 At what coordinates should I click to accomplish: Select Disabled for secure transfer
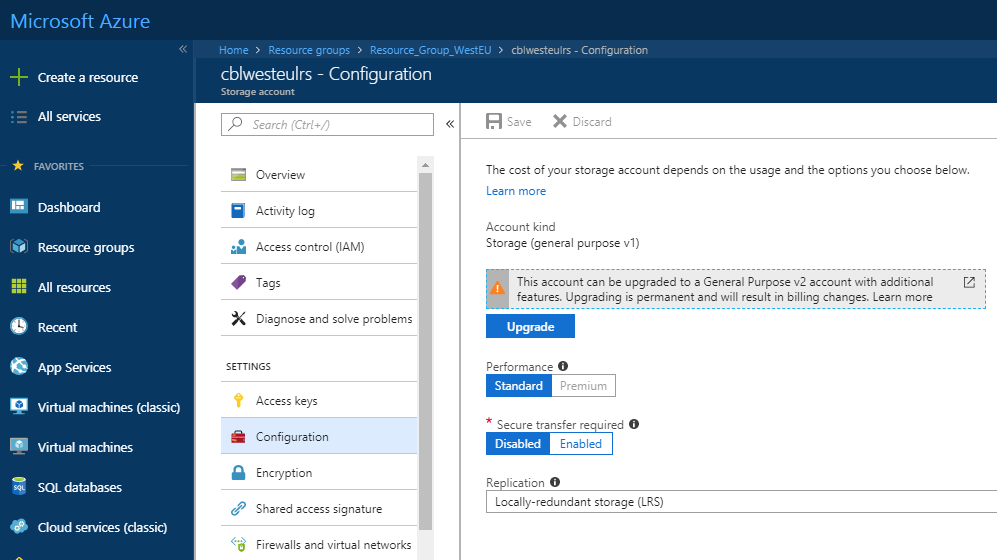[x=518, y=444]
